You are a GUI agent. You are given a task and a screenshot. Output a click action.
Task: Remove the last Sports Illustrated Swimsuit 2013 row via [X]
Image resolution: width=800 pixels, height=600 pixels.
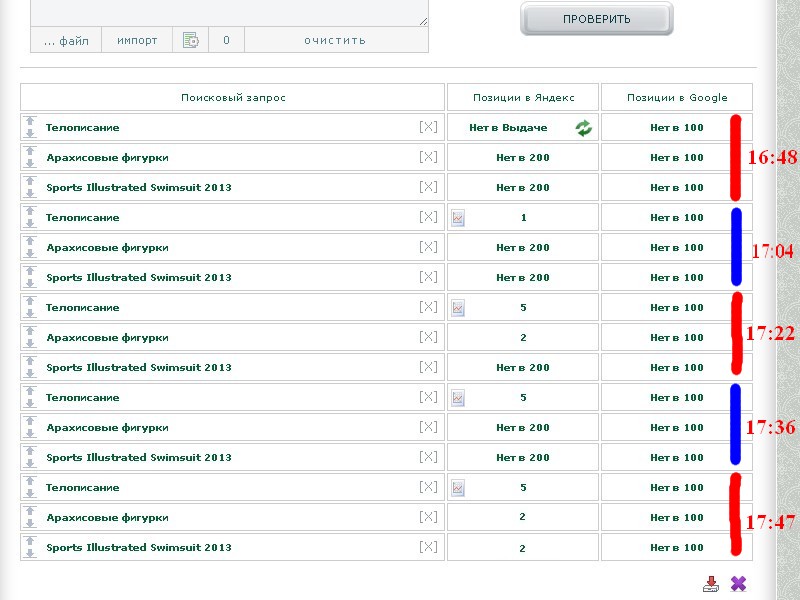coord(428,547)
